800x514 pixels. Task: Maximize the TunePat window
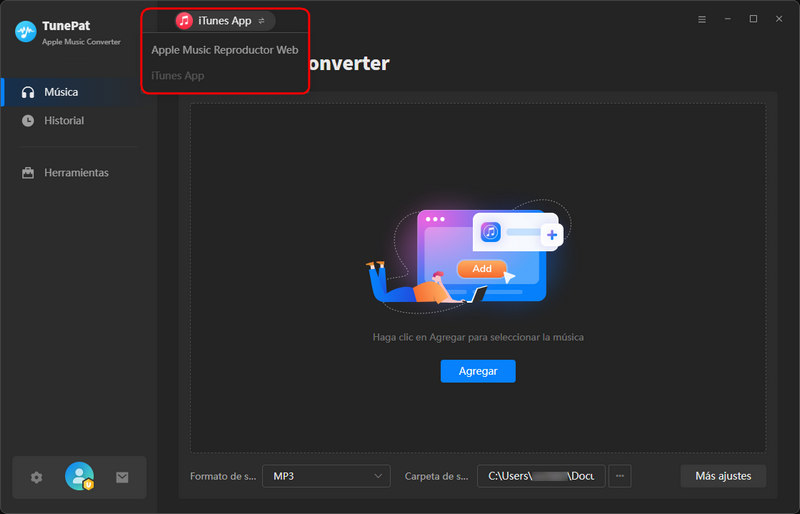pos(753,19)
